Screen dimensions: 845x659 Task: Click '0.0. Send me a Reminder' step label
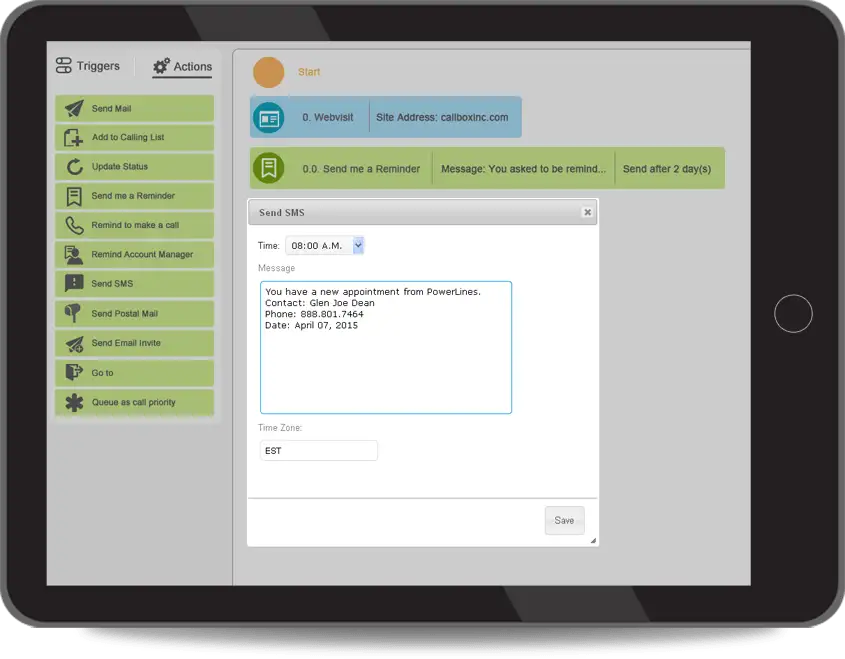coord(361,169)
